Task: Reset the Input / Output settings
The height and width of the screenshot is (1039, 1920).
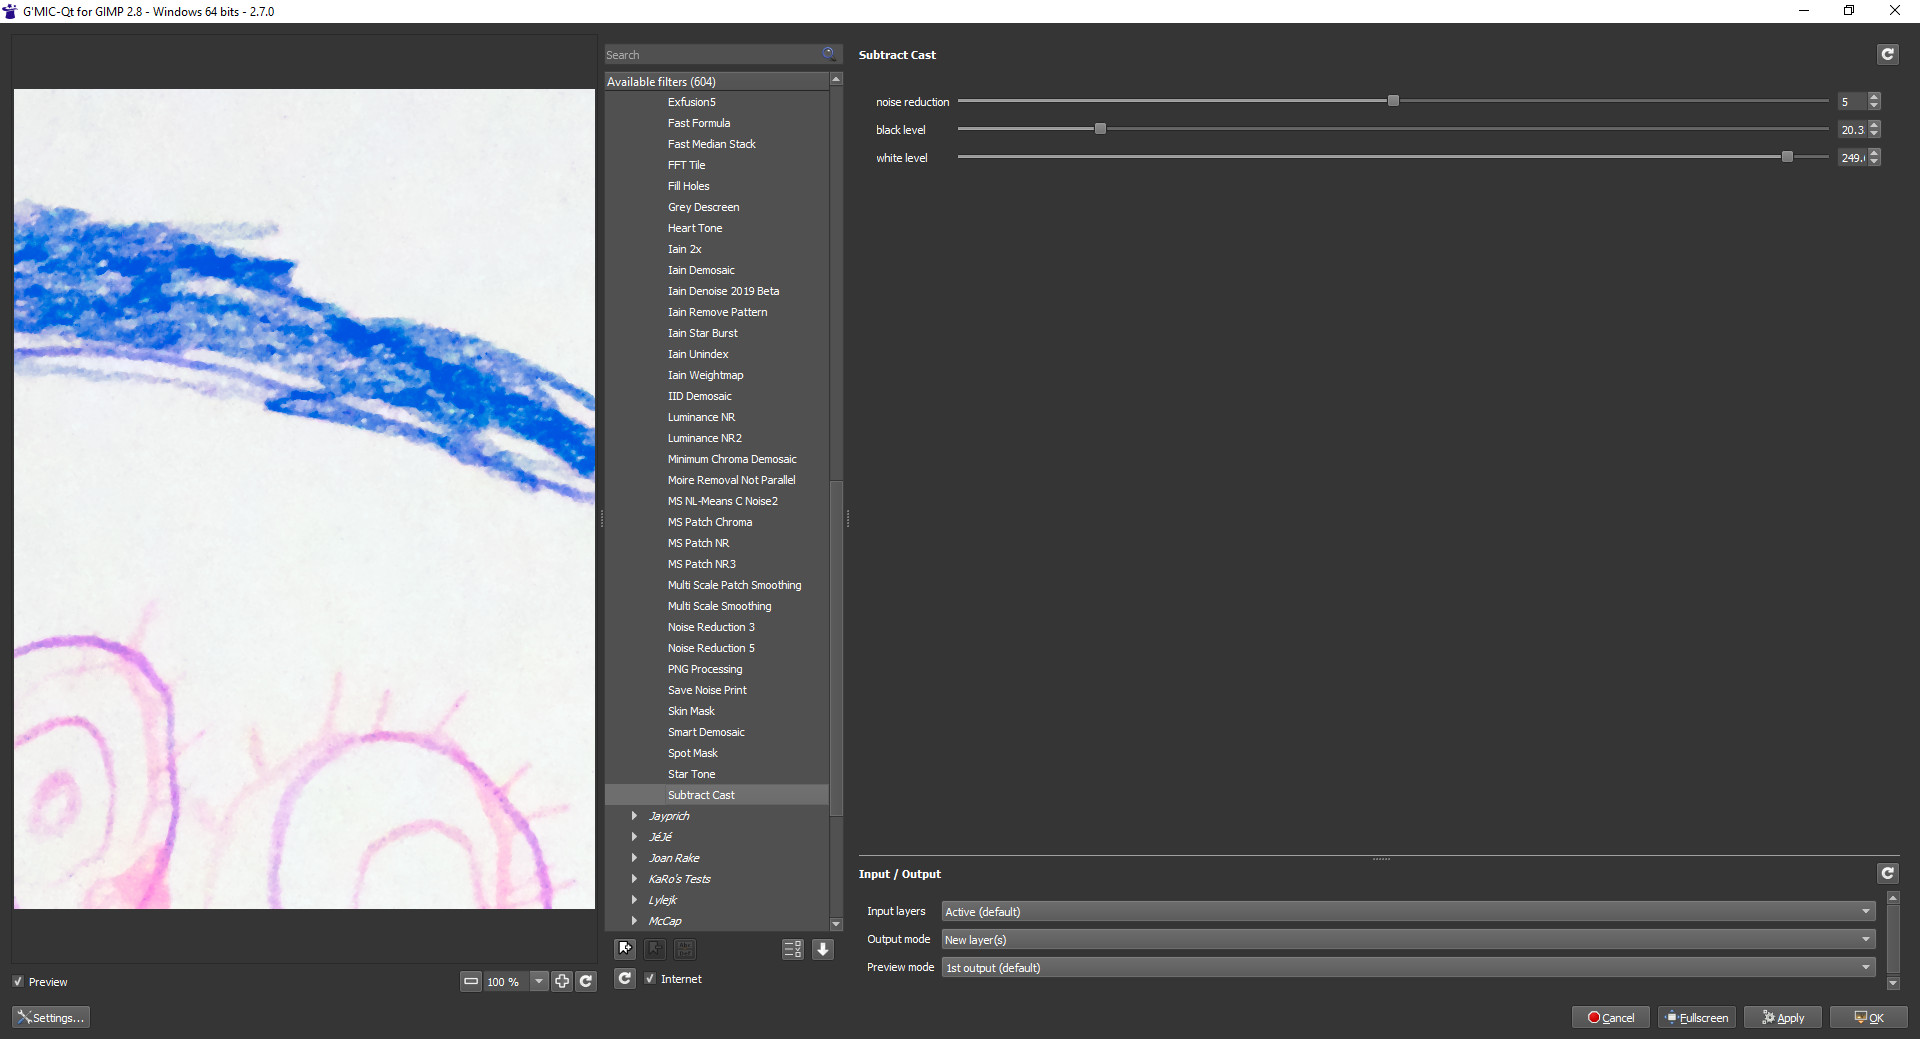Action: [x=1887, y=874]
